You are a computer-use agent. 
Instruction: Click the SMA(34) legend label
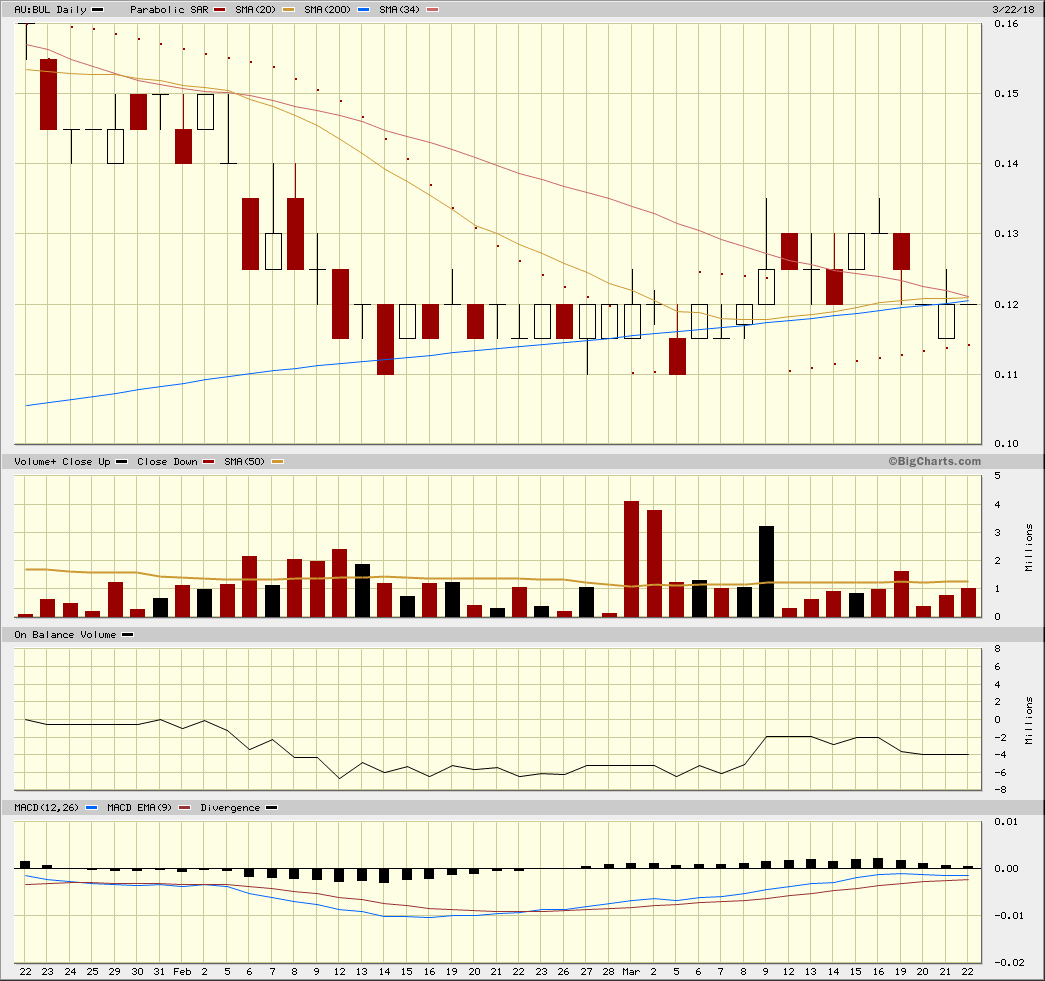[x=399, y=10]
